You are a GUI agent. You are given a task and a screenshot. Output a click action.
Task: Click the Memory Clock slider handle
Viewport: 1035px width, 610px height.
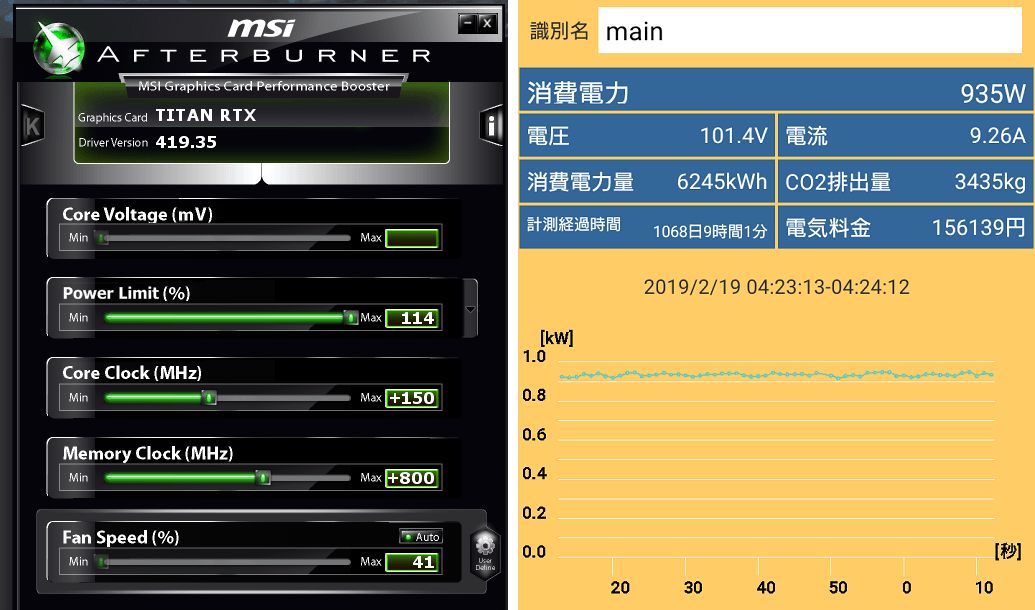coord(263,477)
